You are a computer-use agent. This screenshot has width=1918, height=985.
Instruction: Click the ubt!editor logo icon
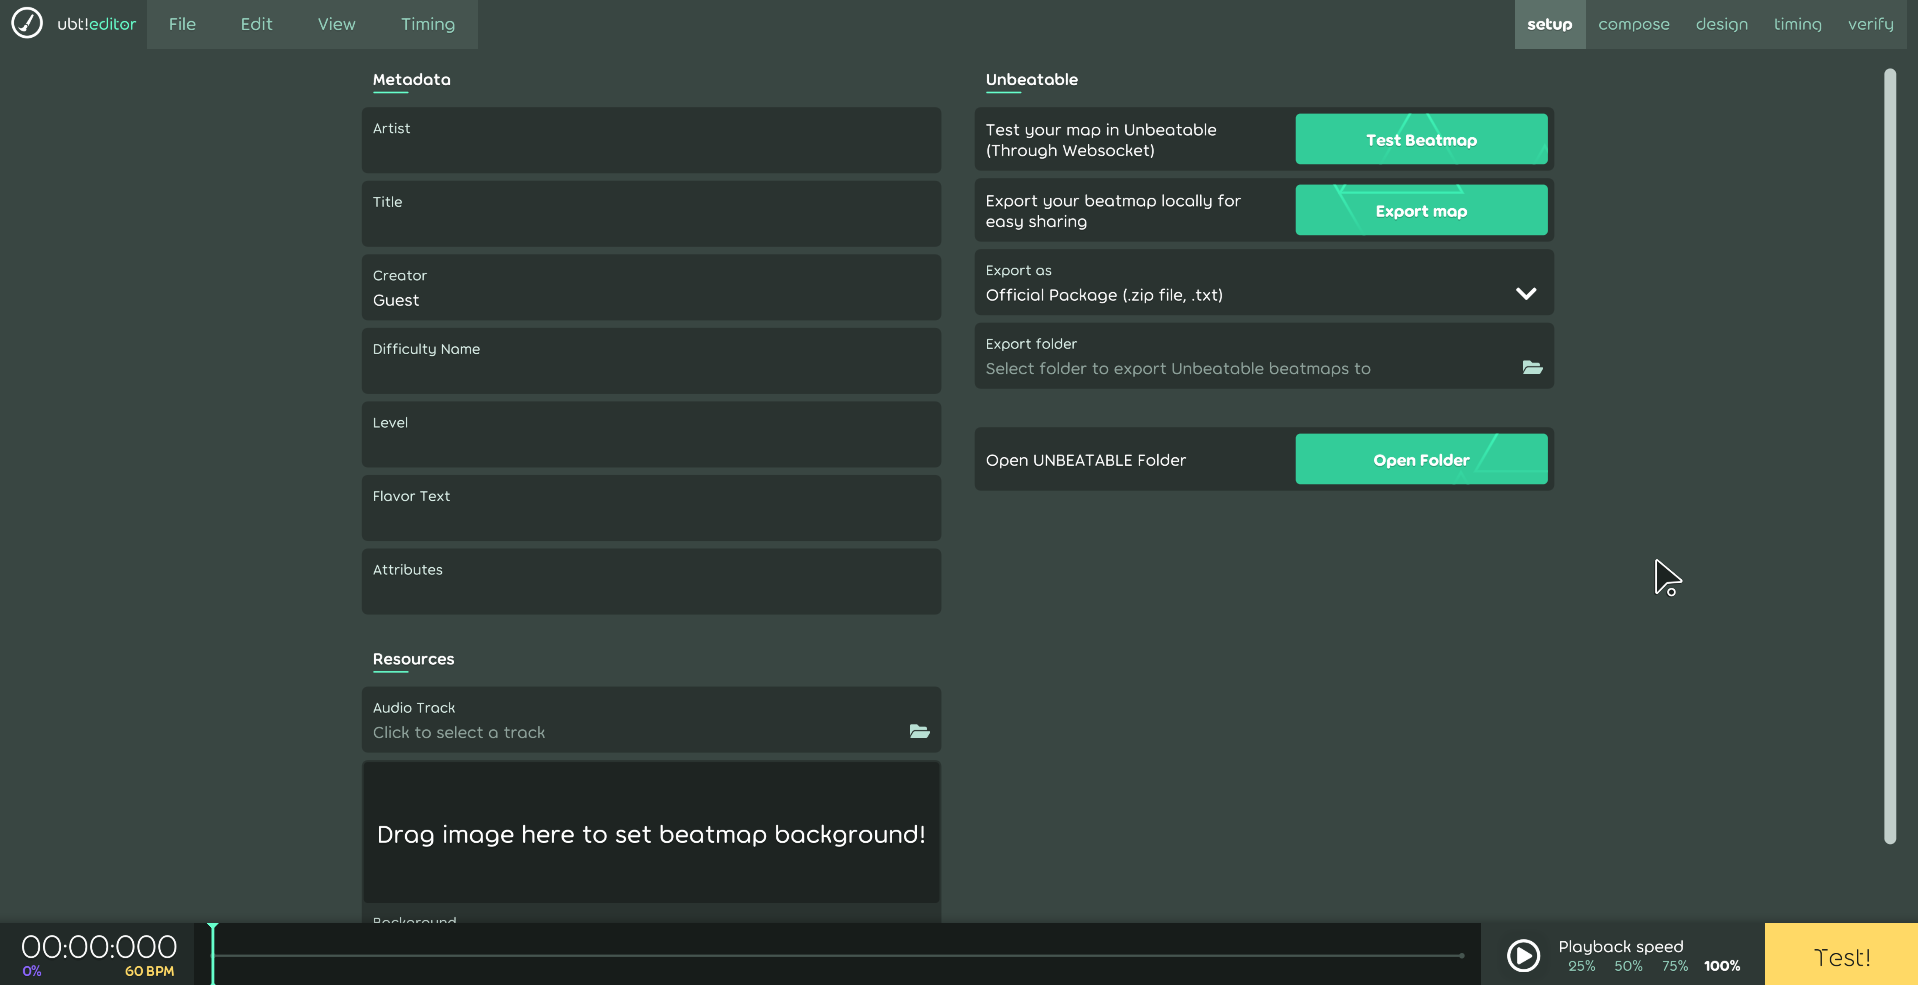[x=27, y=23]
